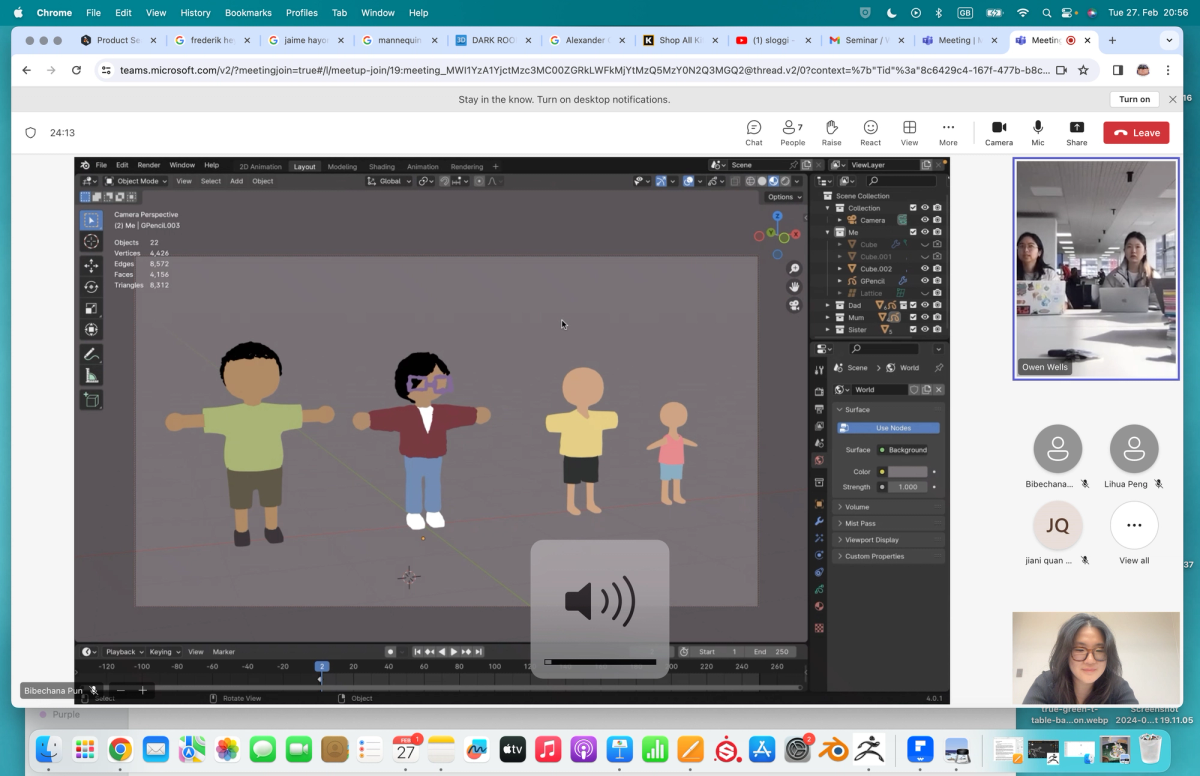Expand the Viewport Display panel
The width and height of the screenshot is (1200, 776).
pos(888,540)
